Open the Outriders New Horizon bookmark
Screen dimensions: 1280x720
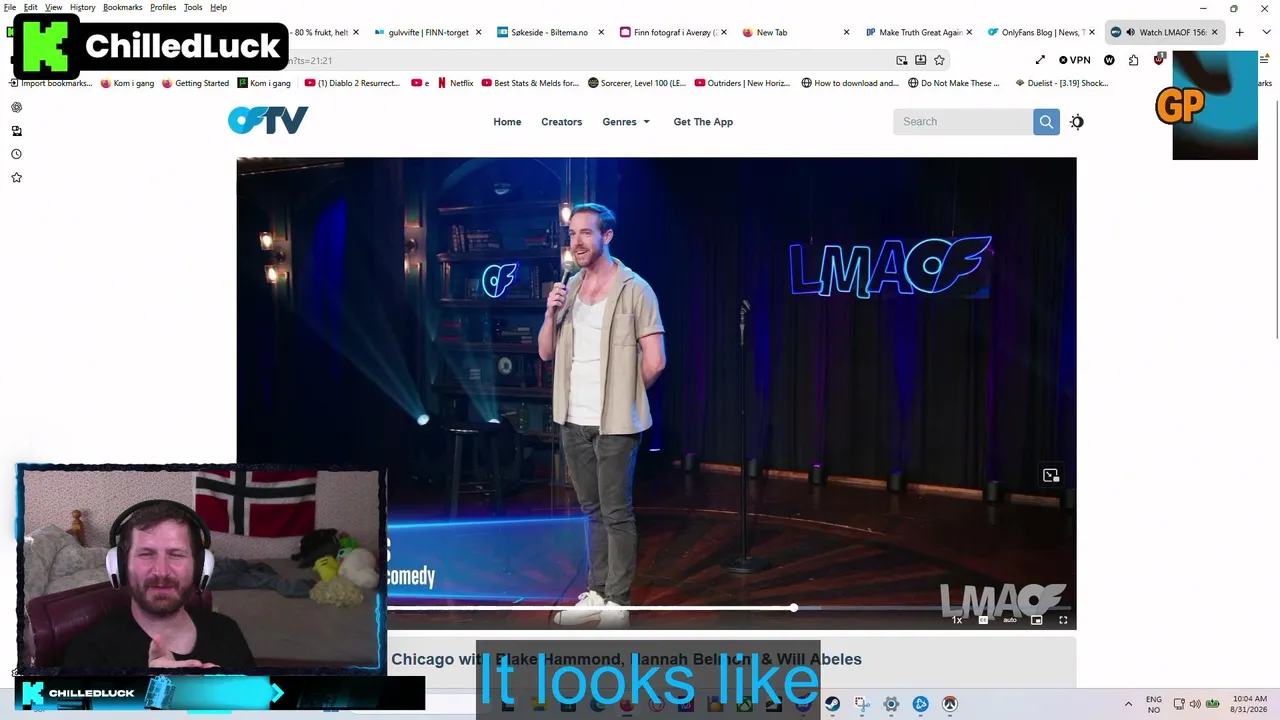click(x=744, y=83)
